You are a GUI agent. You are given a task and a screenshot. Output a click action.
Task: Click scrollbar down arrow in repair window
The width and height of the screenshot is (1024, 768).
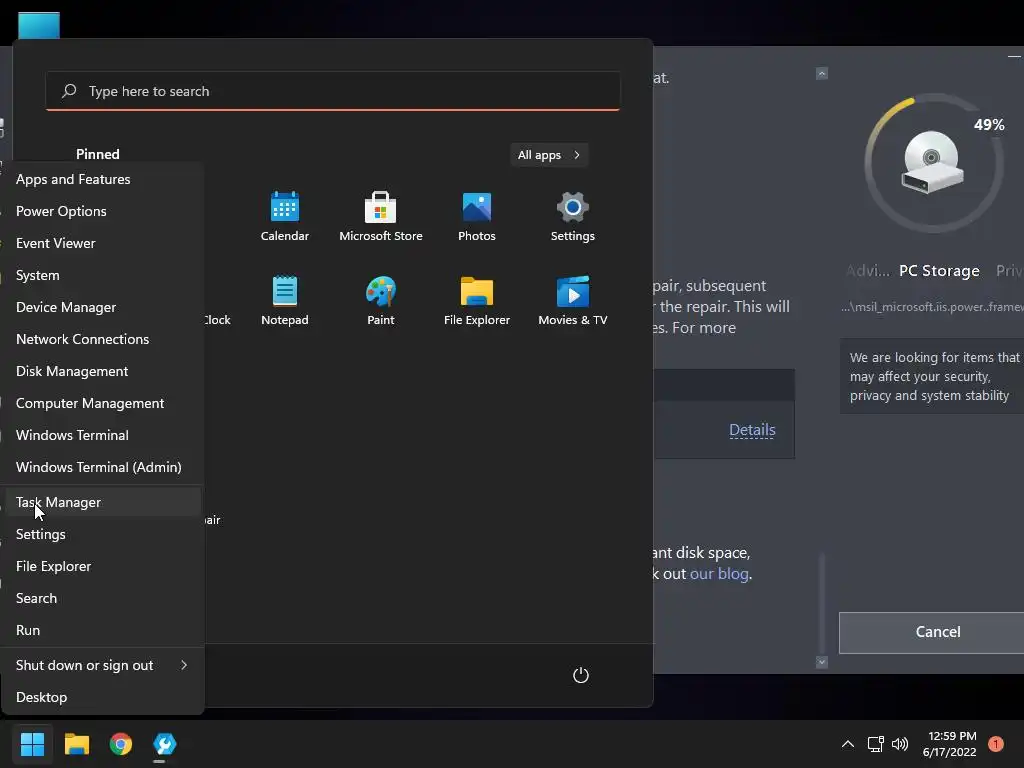(822, 662)
